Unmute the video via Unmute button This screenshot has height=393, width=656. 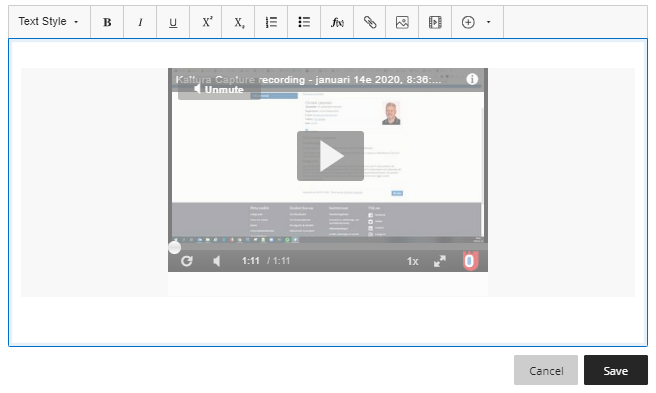[x=219, y=89]
